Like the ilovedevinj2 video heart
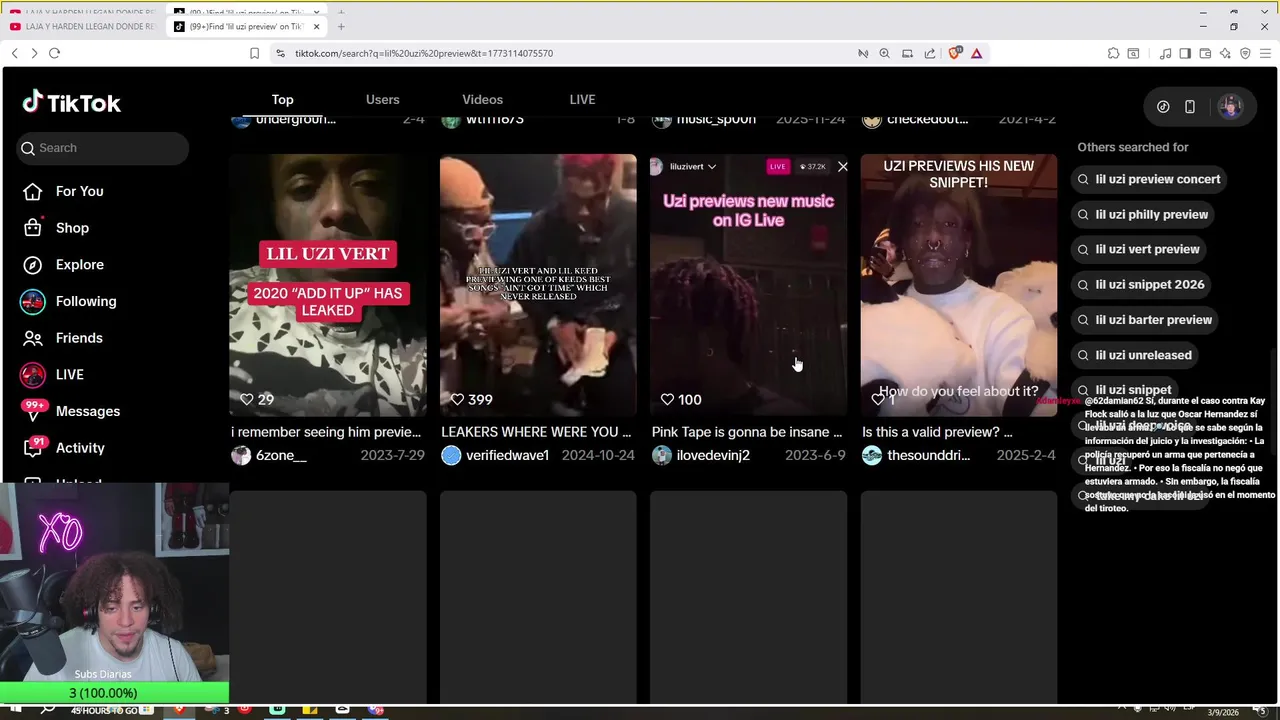This screenshot has height=720, width=1280. coord(667,399)
